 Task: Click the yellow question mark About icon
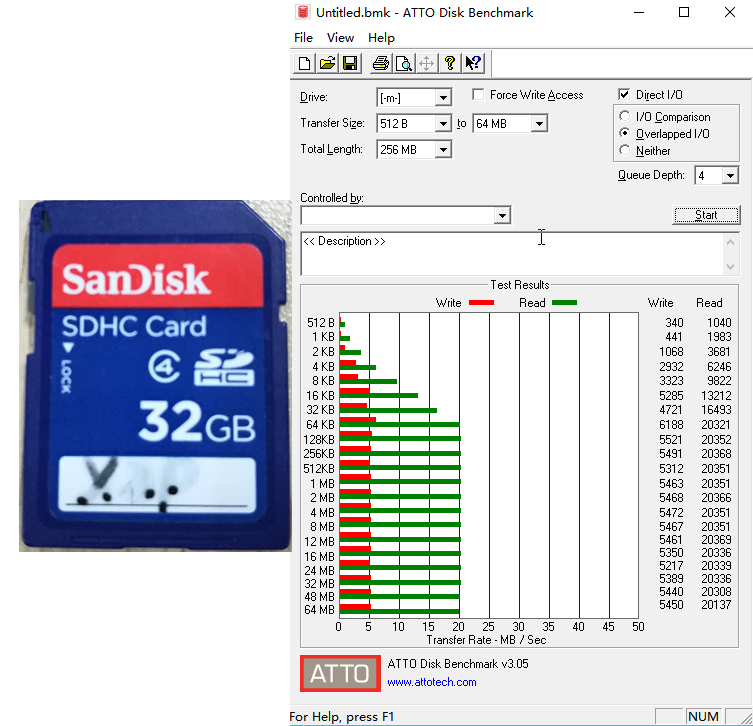tap(450, 63)
